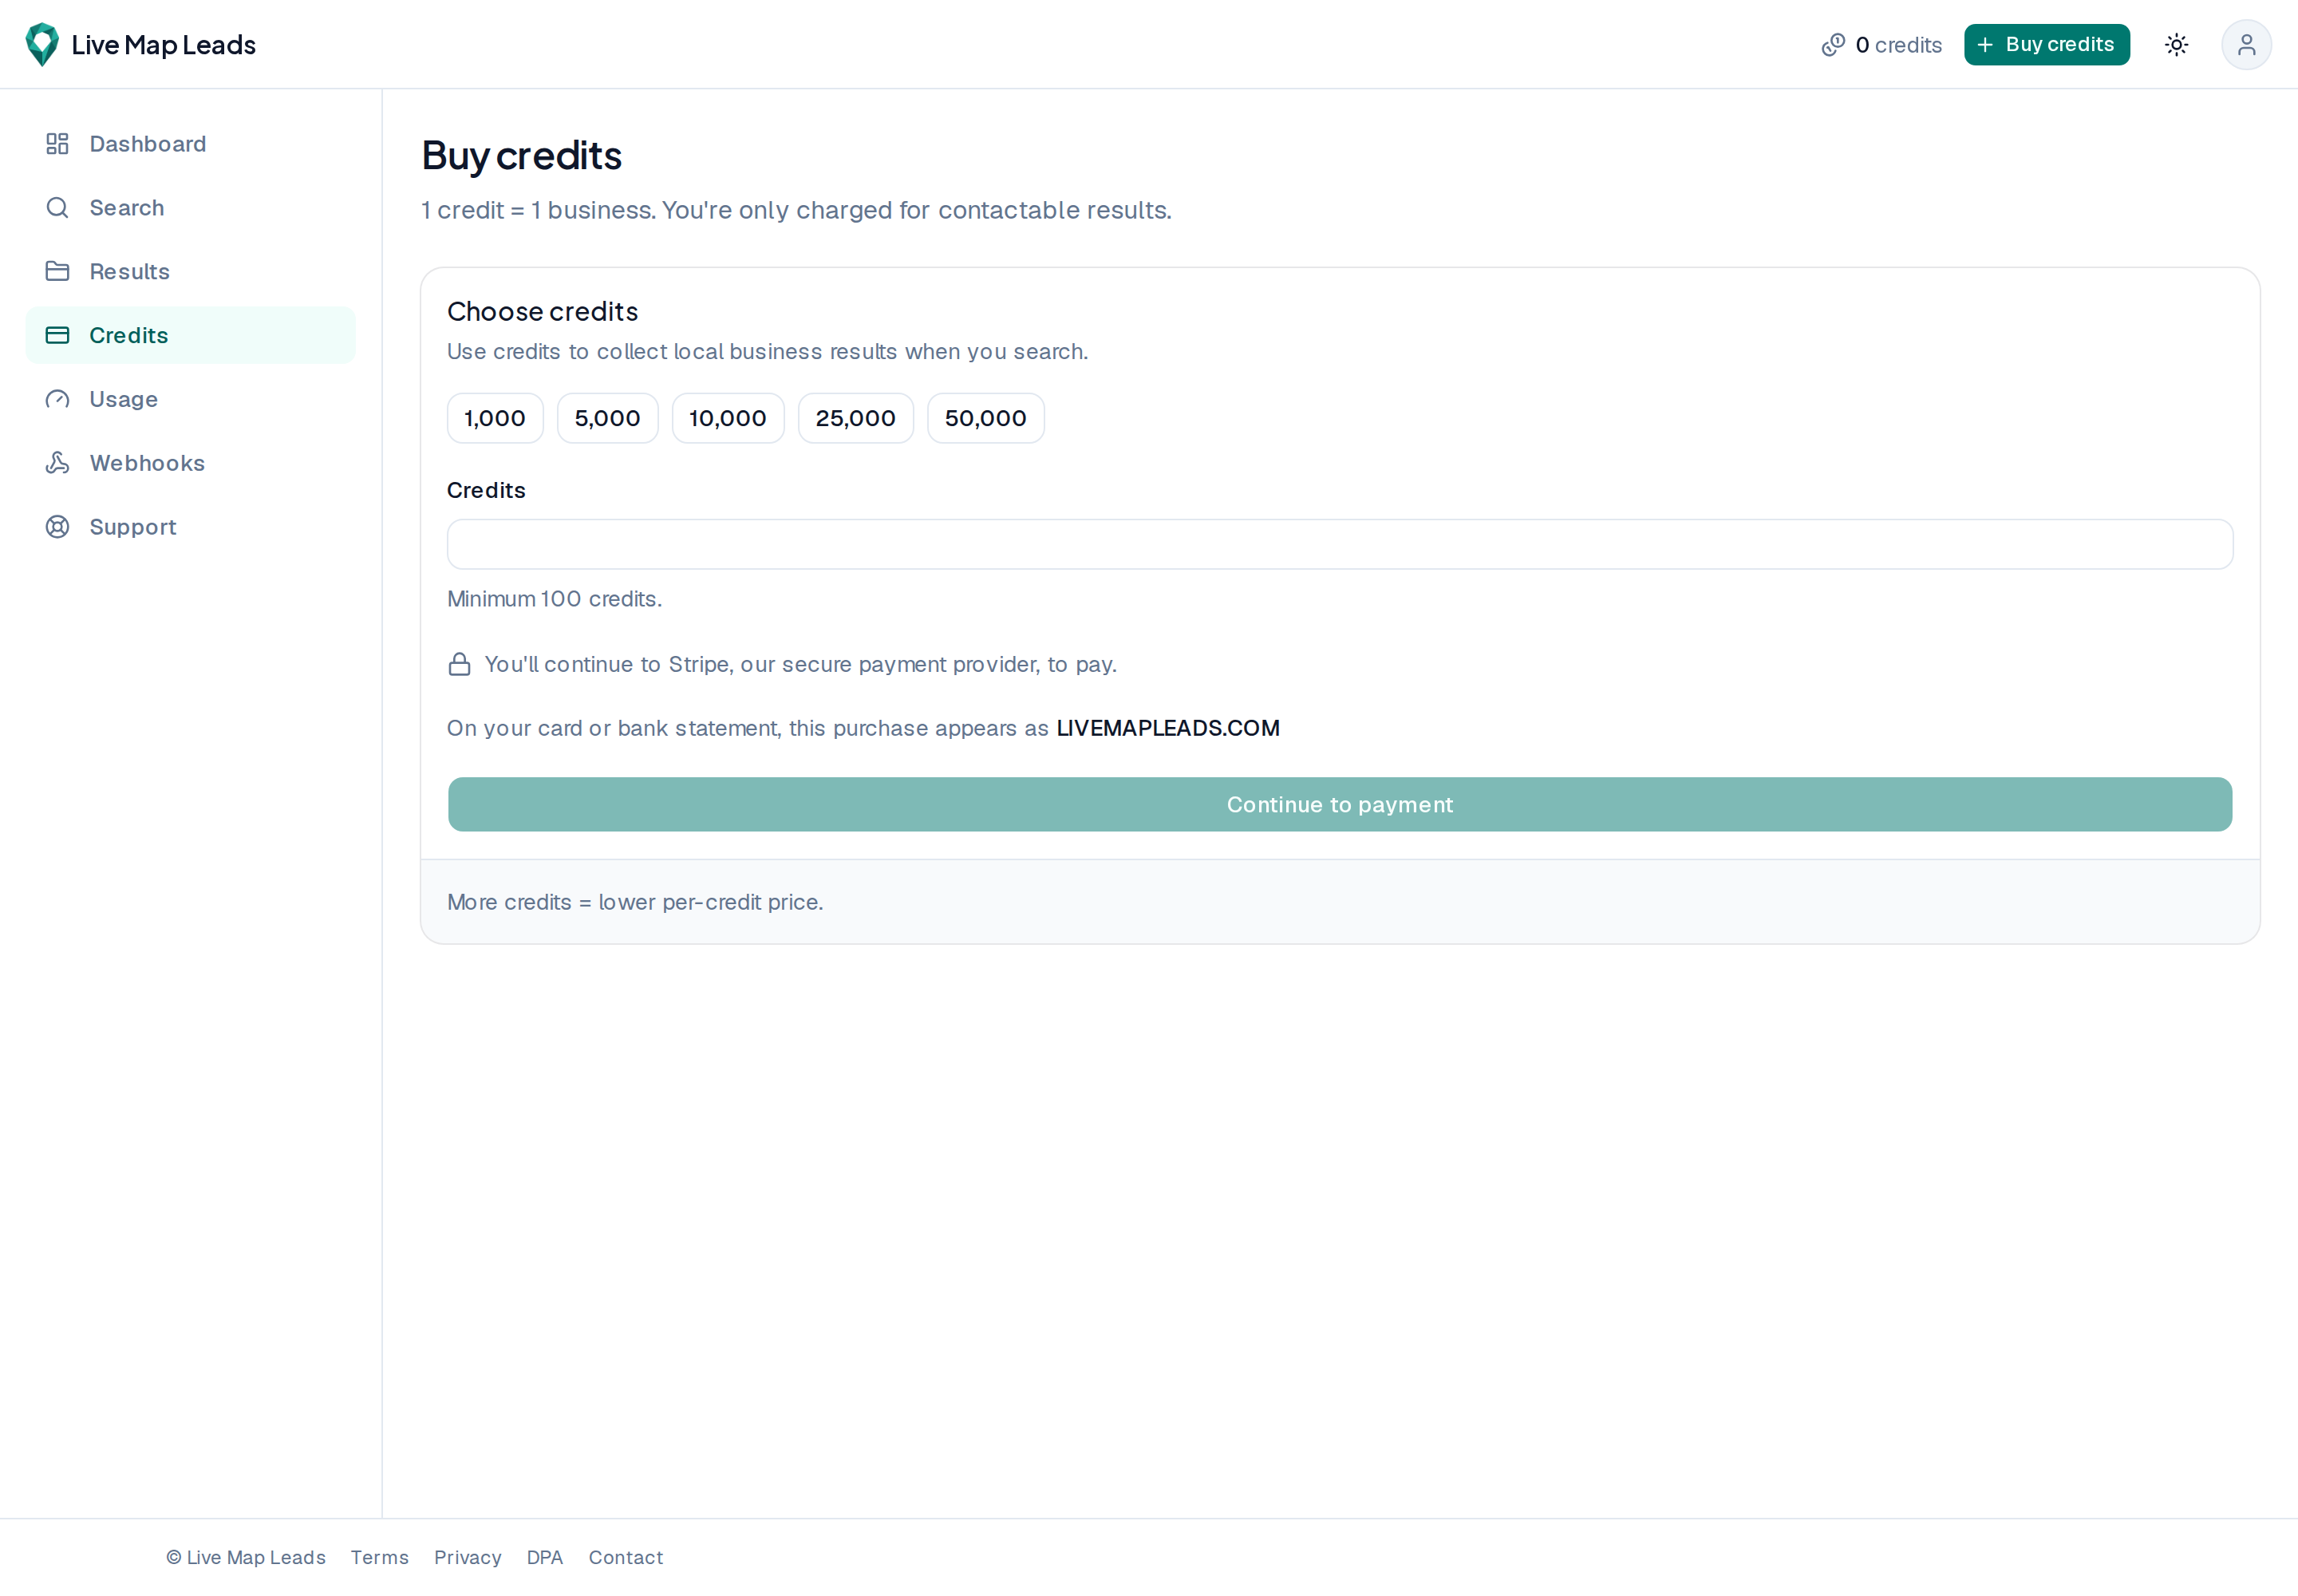Click the credits balance coin icon
2298x1596 pixels.
click(x=1832, y=45)
